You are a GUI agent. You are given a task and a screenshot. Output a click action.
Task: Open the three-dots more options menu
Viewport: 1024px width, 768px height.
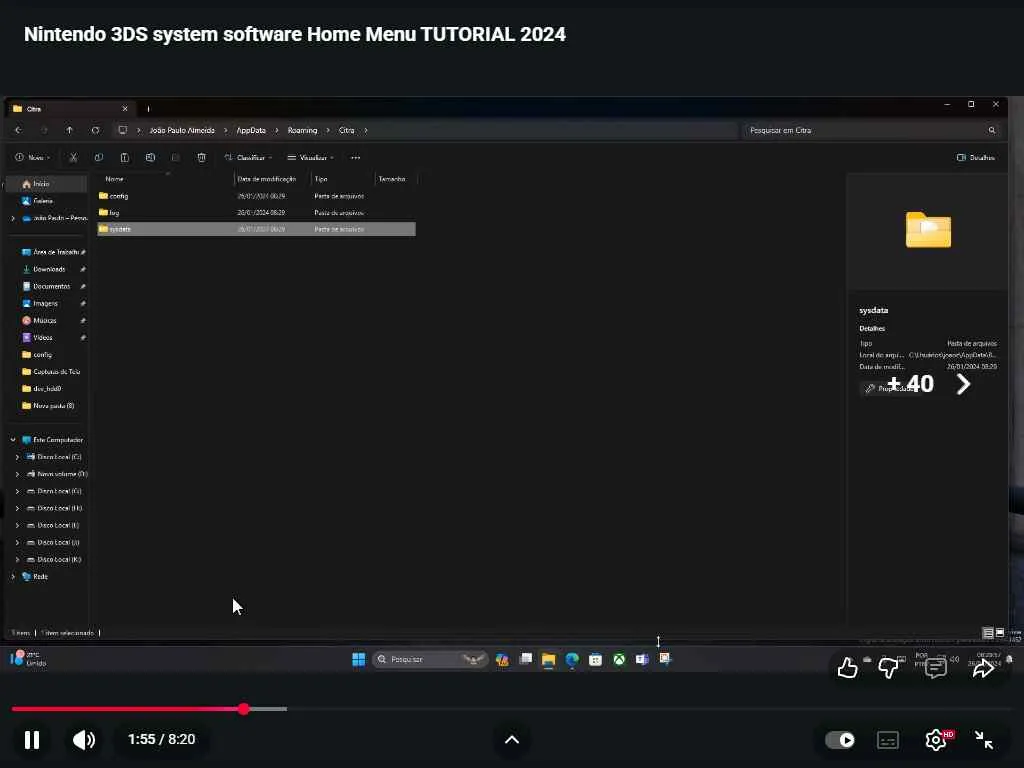click(x=355, y=157)
